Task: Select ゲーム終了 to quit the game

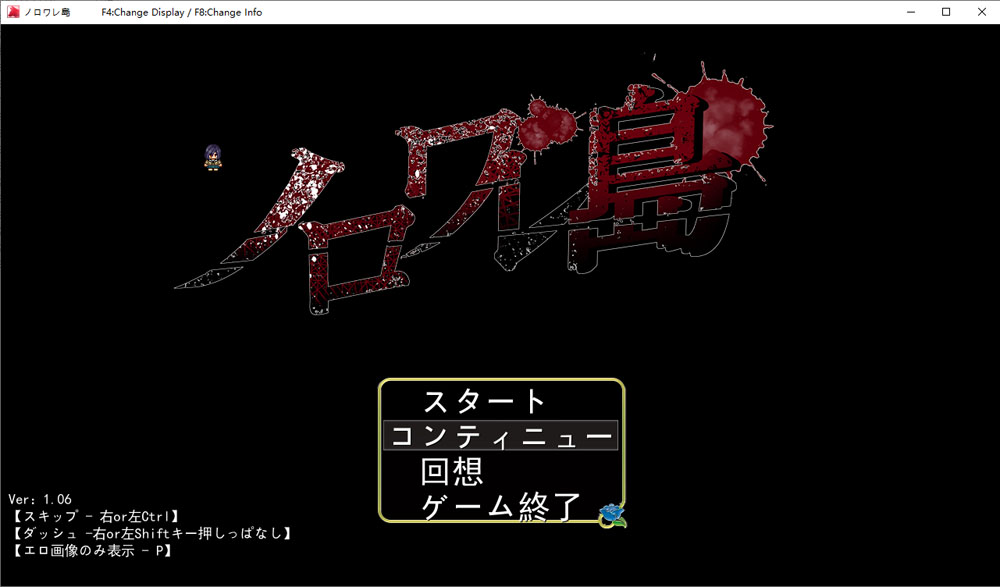Action: click(x=501, y=507)
